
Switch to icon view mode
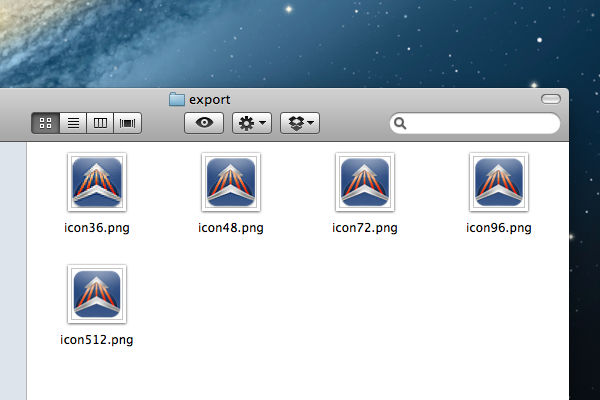(46, 123)
